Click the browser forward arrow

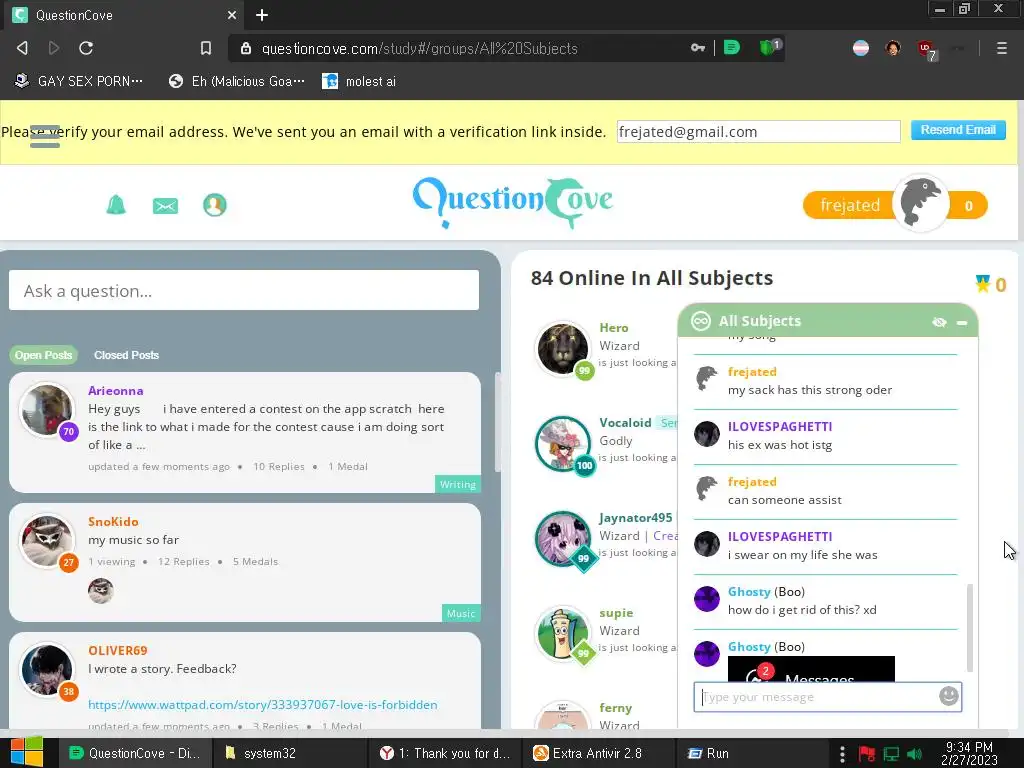54,48
